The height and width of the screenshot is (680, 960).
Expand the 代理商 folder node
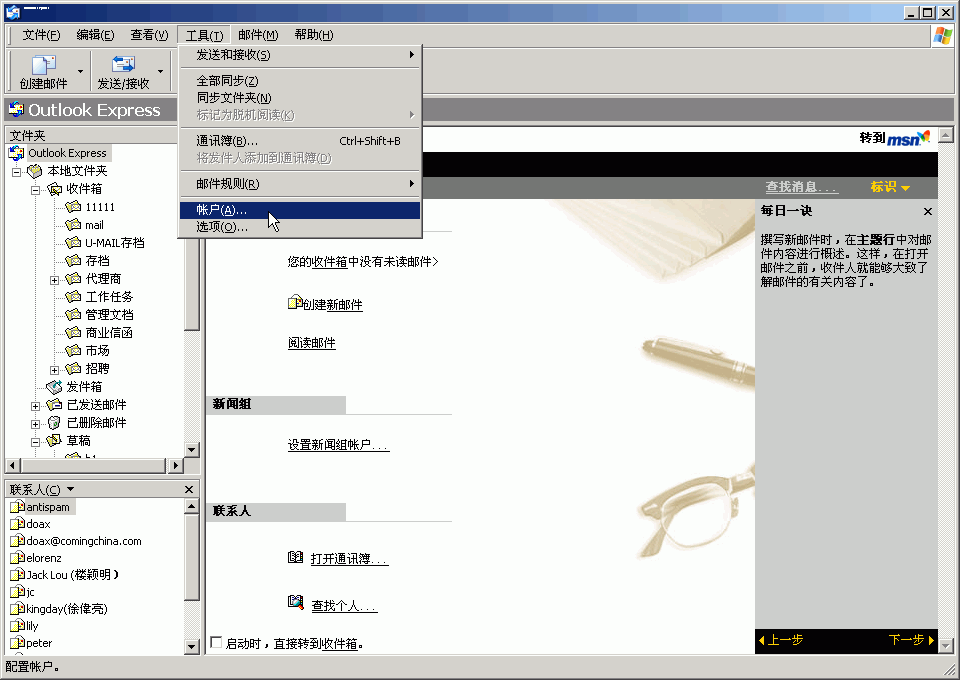[x=54, y=280]
